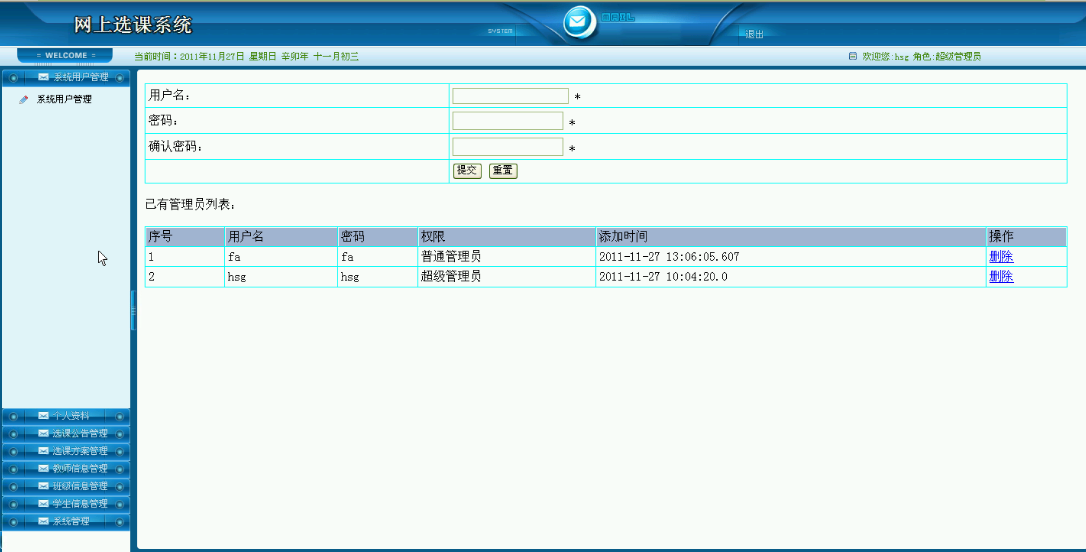The image size is (1086, 552).
Task: Click the timestamp 2011-11-27 13:06:05.607
Action: 669,257
